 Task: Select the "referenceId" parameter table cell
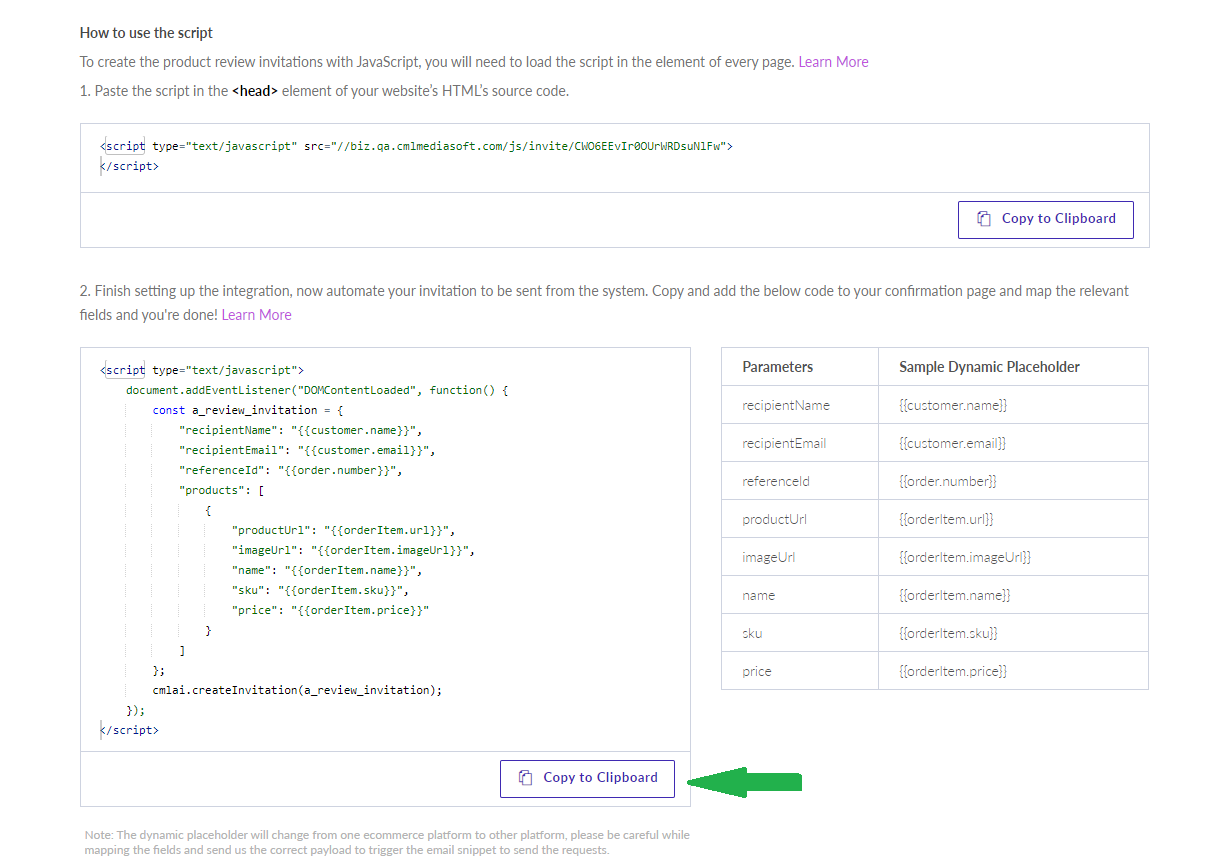pyautogui.click(x=800, y=481)
